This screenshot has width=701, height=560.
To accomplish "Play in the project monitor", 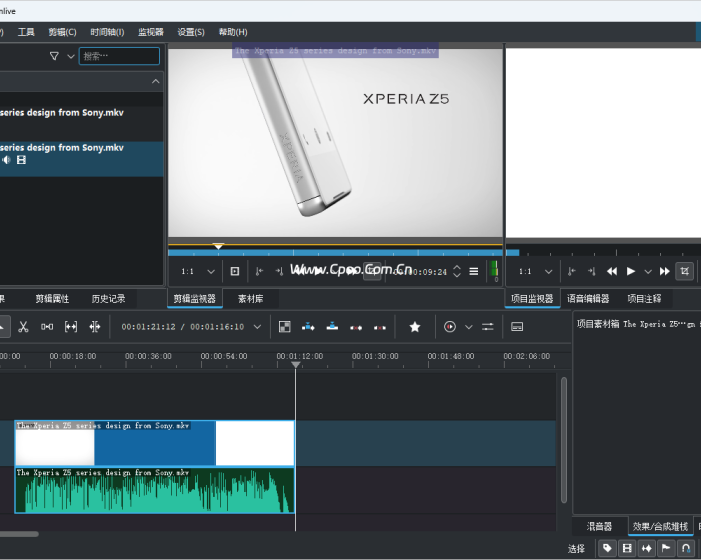I will tap(631, 271).
